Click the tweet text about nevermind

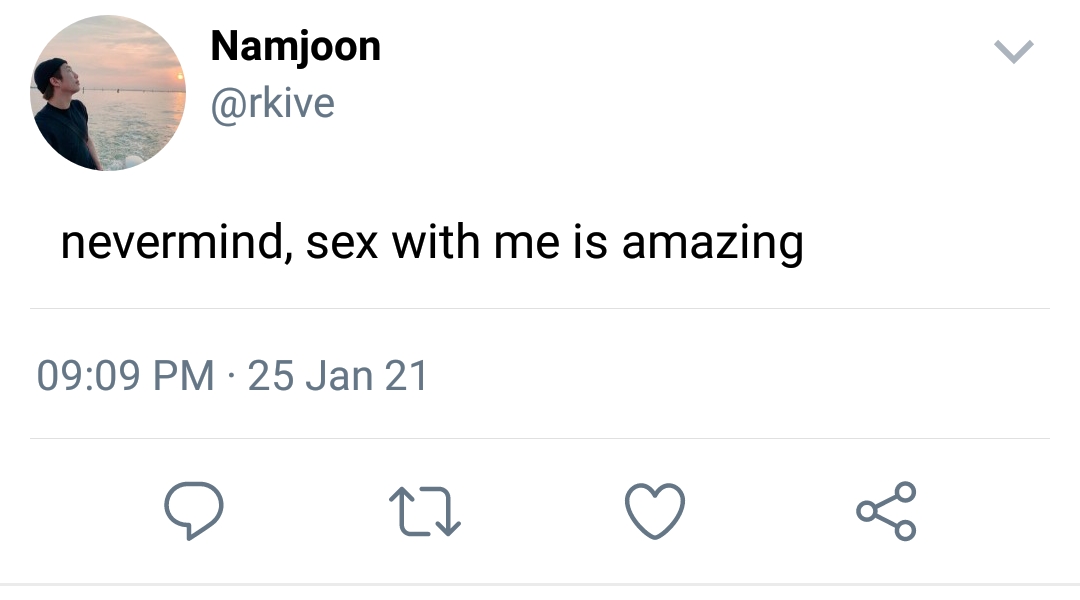[431, 242]
